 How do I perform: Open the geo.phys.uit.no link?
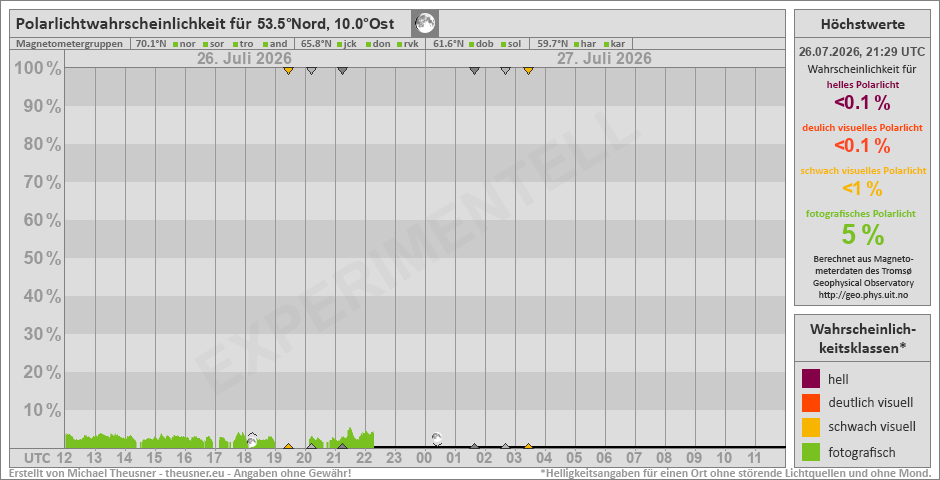click(855, 294)
